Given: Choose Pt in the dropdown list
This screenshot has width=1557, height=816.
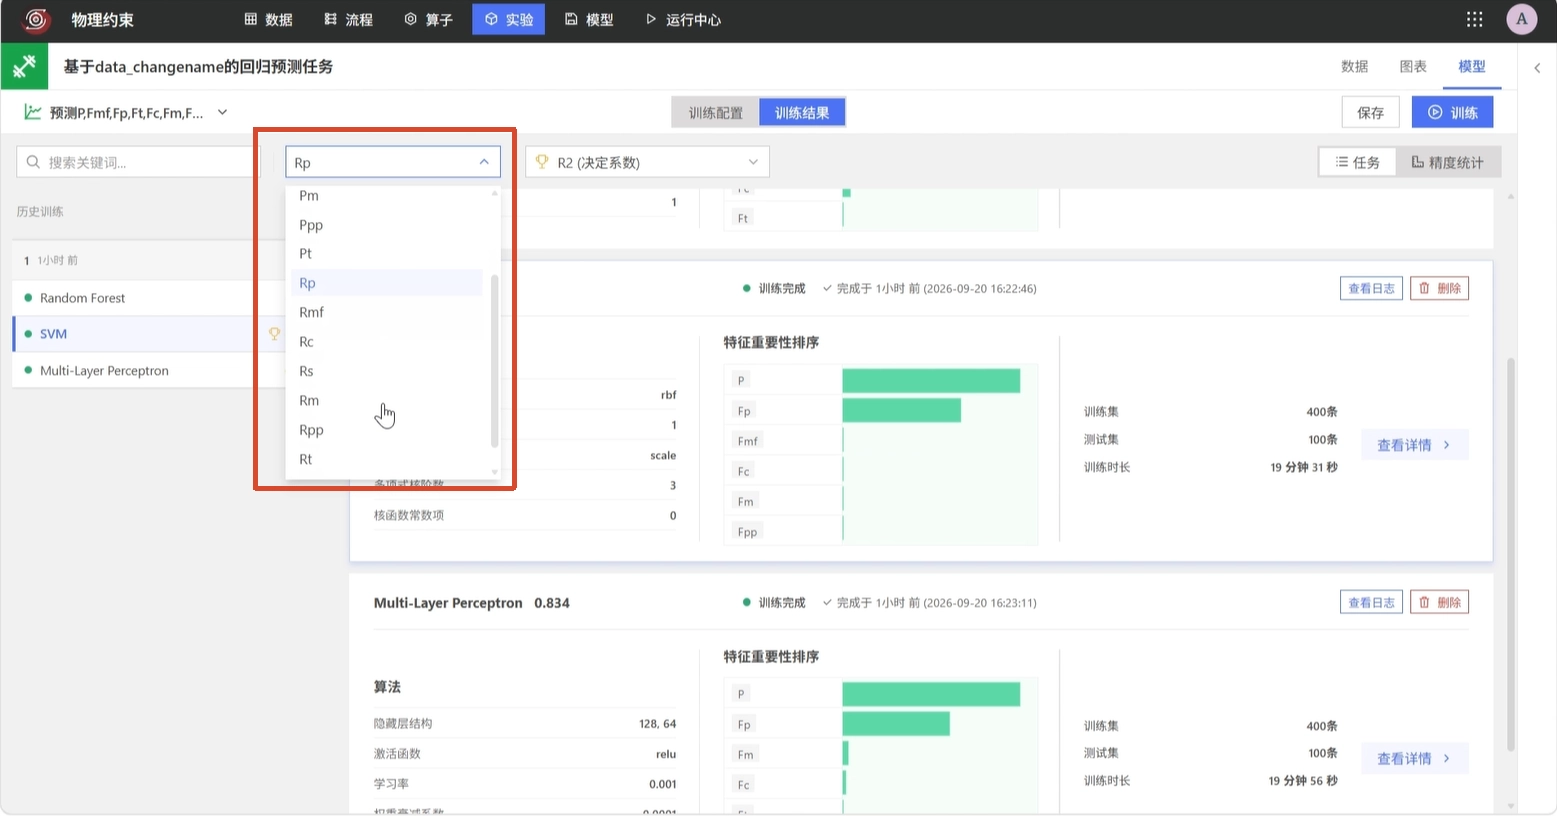Looking at the screenshot, I should (387, 254).
